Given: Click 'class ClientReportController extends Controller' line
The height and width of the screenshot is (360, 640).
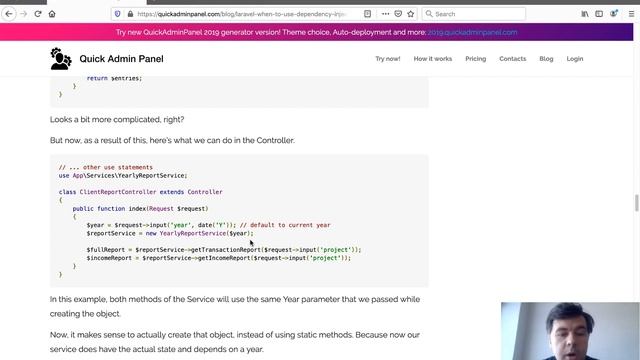Looking at the screenshot, I should coord(140,192).
